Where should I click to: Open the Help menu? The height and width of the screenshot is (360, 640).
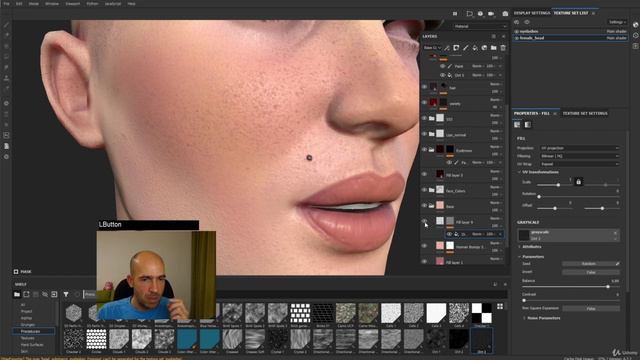(x=131, y=4)
